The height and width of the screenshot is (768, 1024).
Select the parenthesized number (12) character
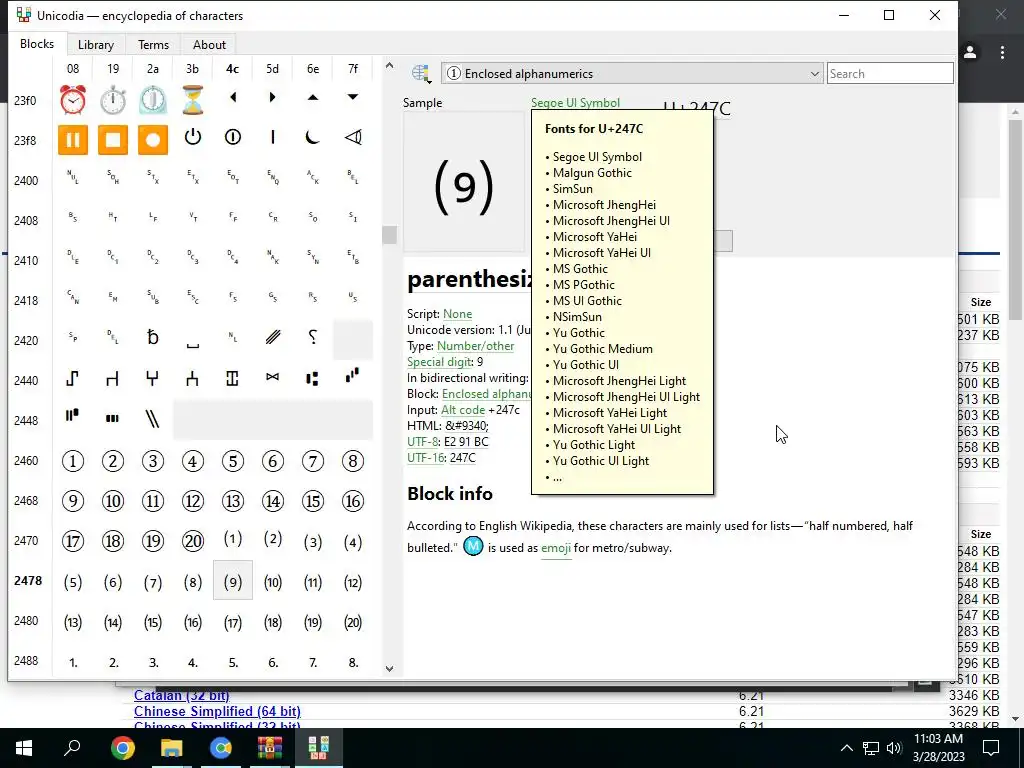[x=353, y=582]
